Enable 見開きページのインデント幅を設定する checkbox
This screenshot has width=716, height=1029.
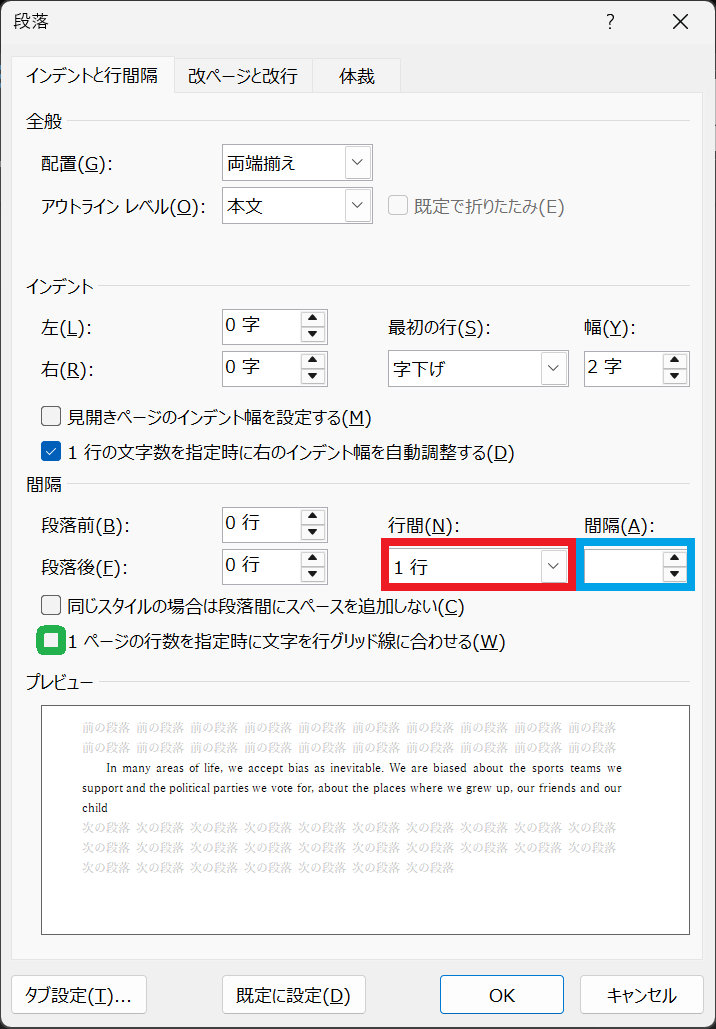[51, 416]
